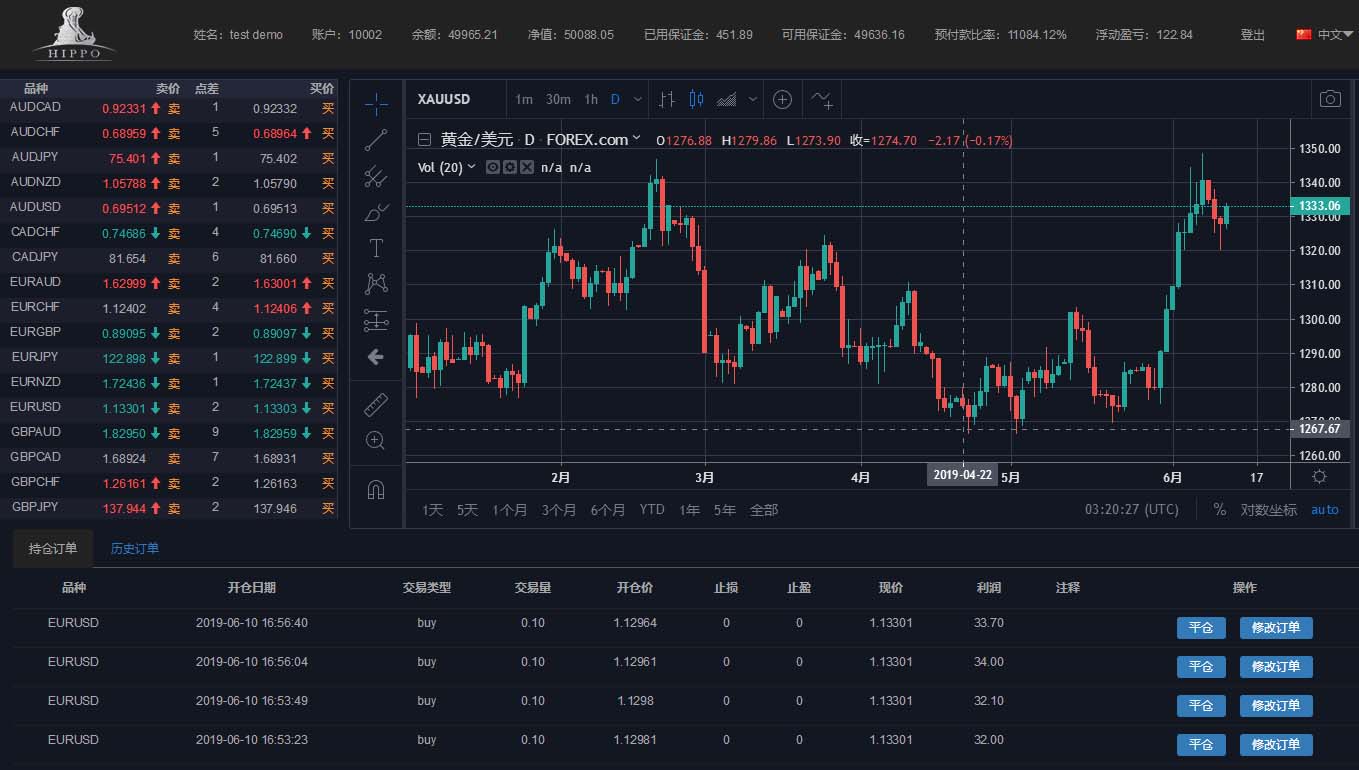Open the language selector showing 中文
The width and height of the screenshot is (1359, 770).
coord(1320,34)
